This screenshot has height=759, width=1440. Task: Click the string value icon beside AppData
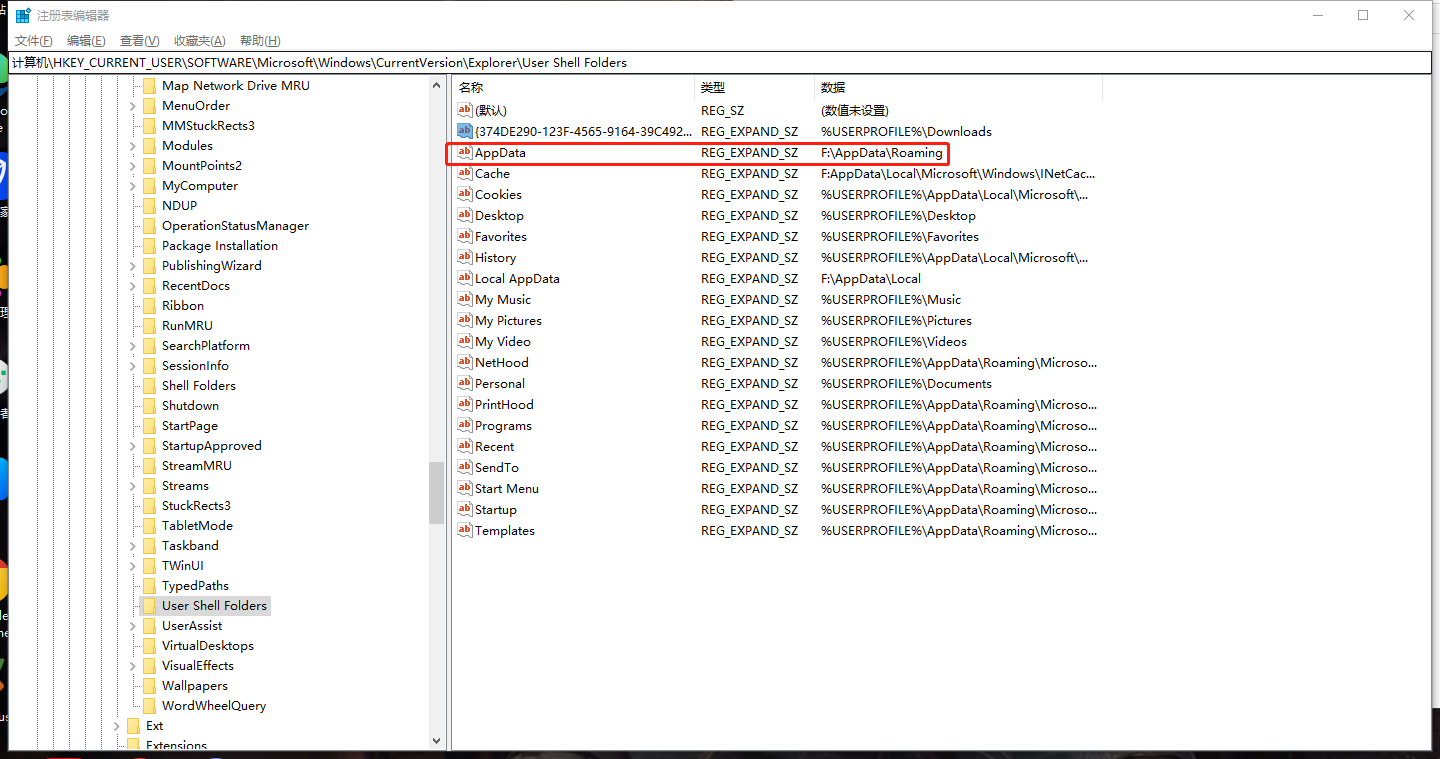click(x=464, y=153)
